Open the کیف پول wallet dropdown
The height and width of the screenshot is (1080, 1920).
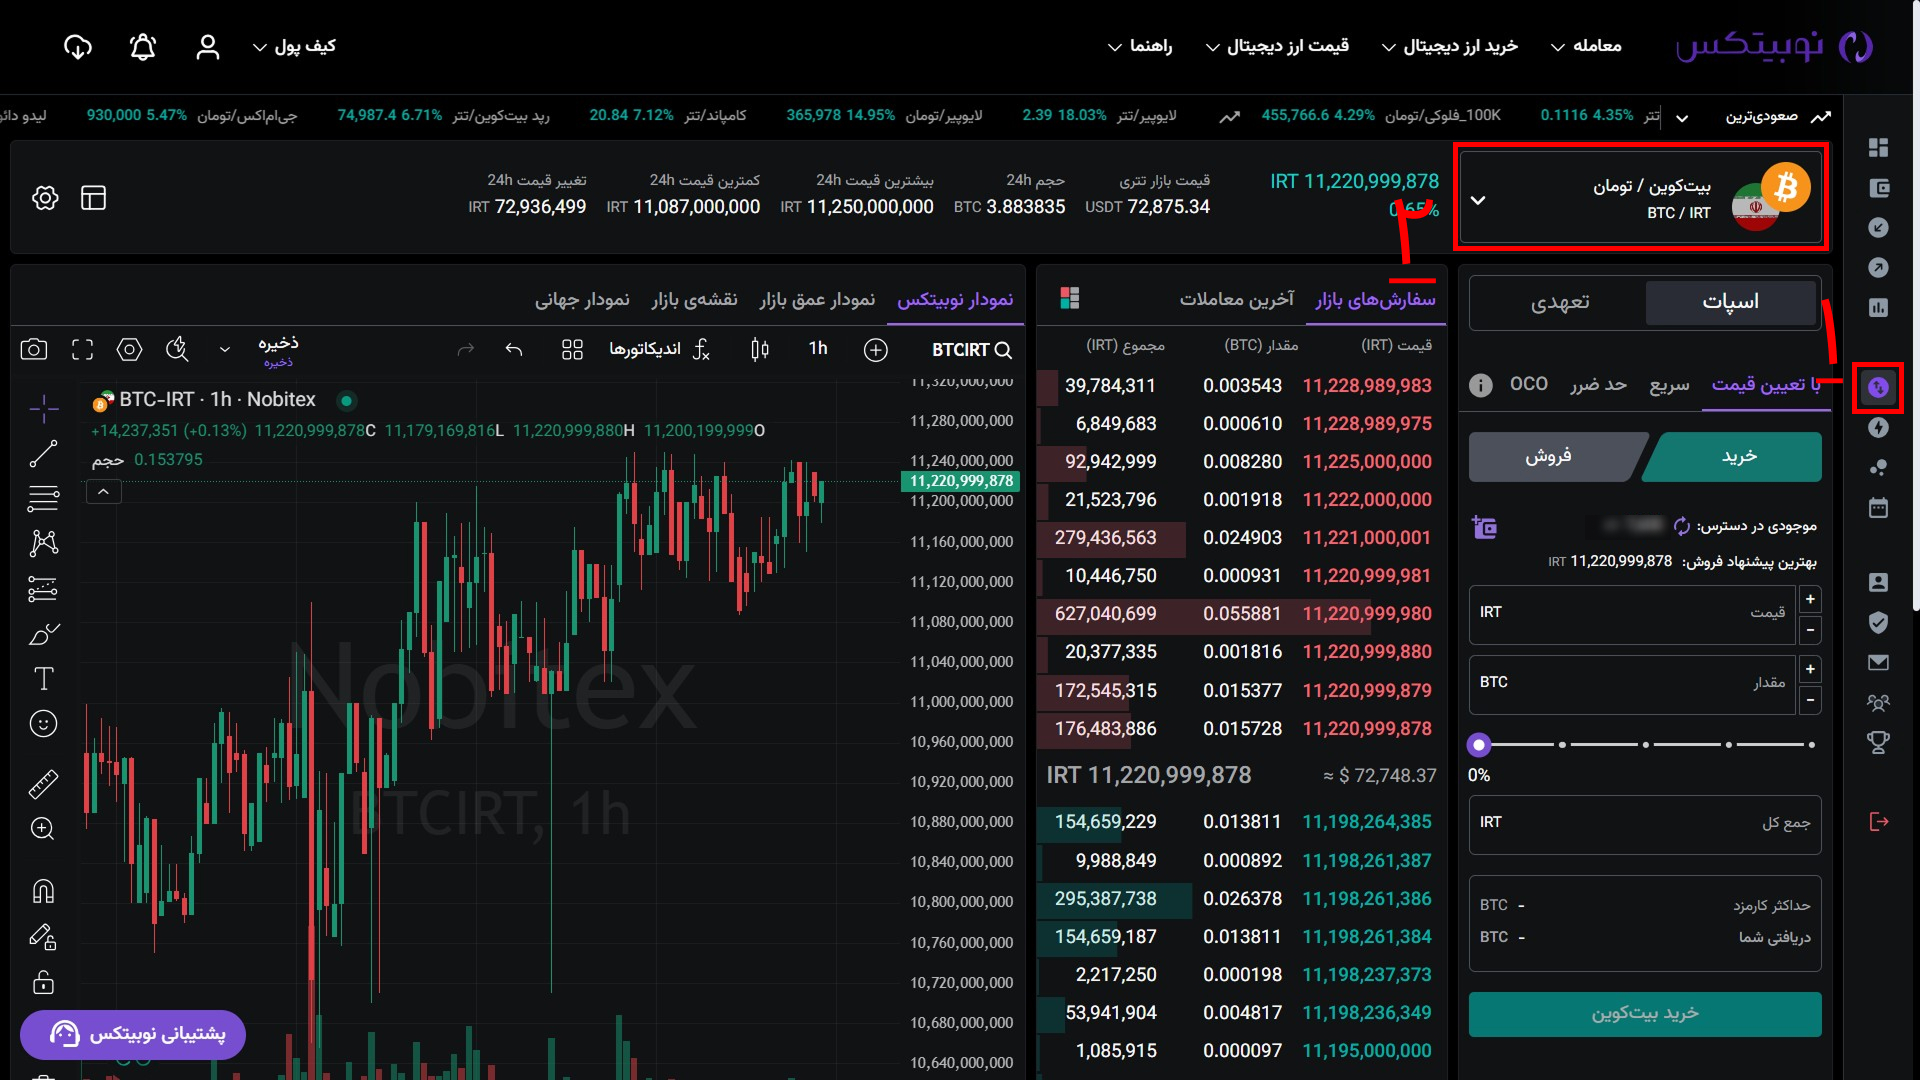(x=294, y=47)
